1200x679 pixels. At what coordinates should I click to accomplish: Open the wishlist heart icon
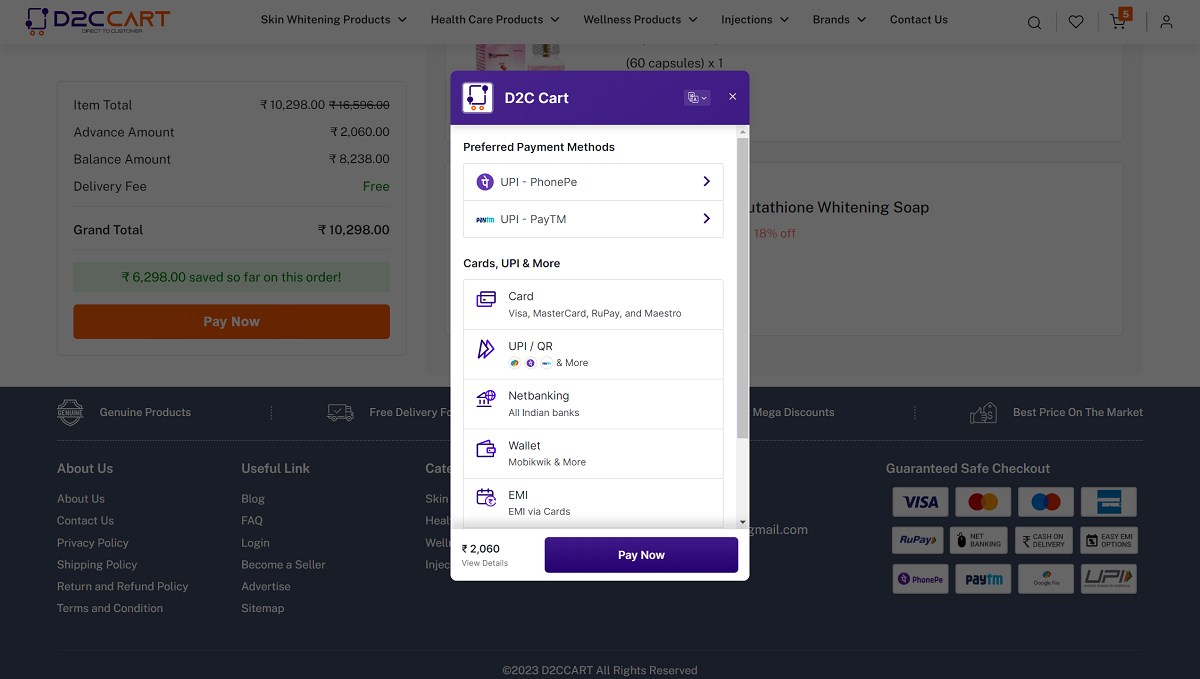point(1076,22)
